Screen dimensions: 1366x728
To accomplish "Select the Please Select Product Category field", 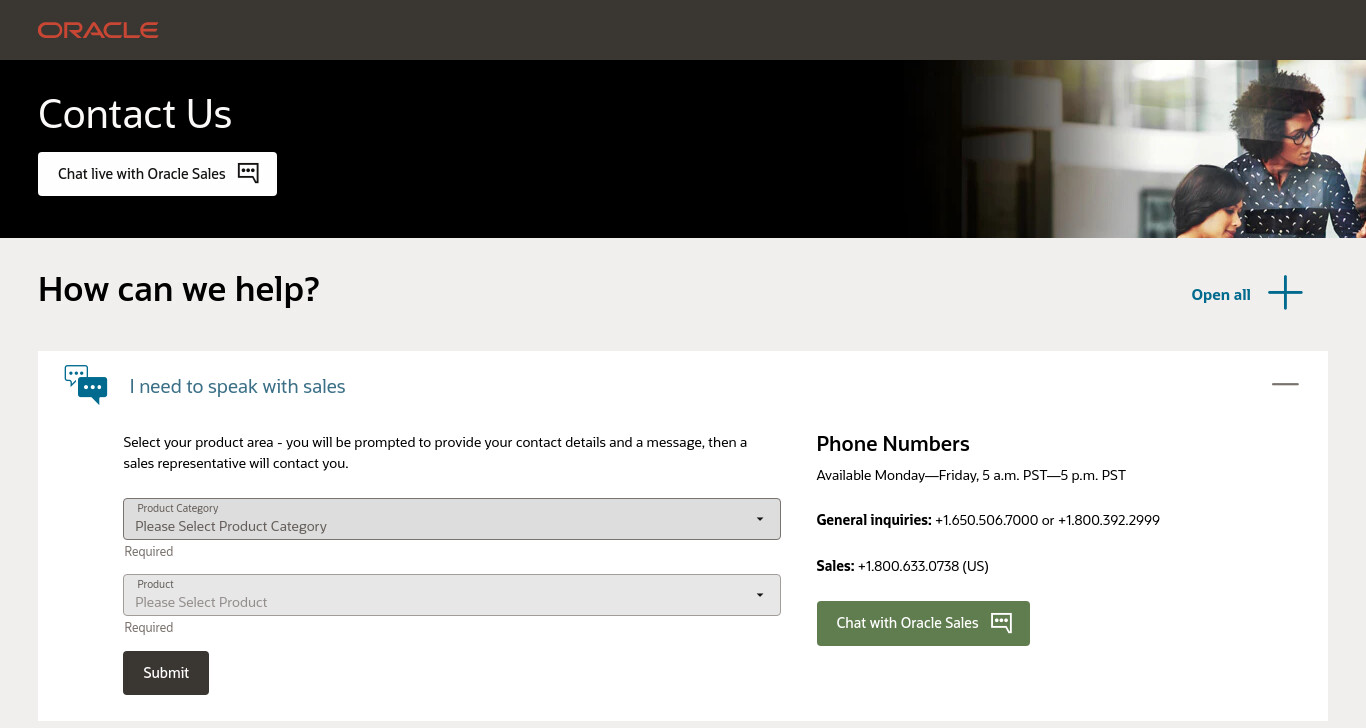I will pyautogui.click(x=452, y=519).
